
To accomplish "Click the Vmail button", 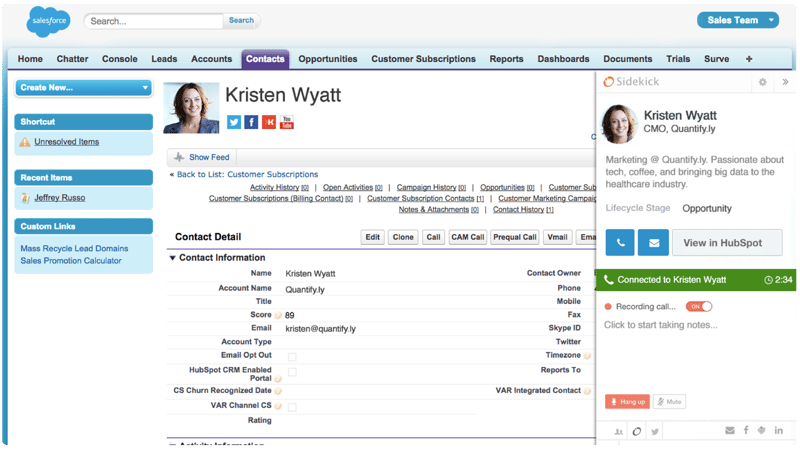I will click(x=557, y=237).
